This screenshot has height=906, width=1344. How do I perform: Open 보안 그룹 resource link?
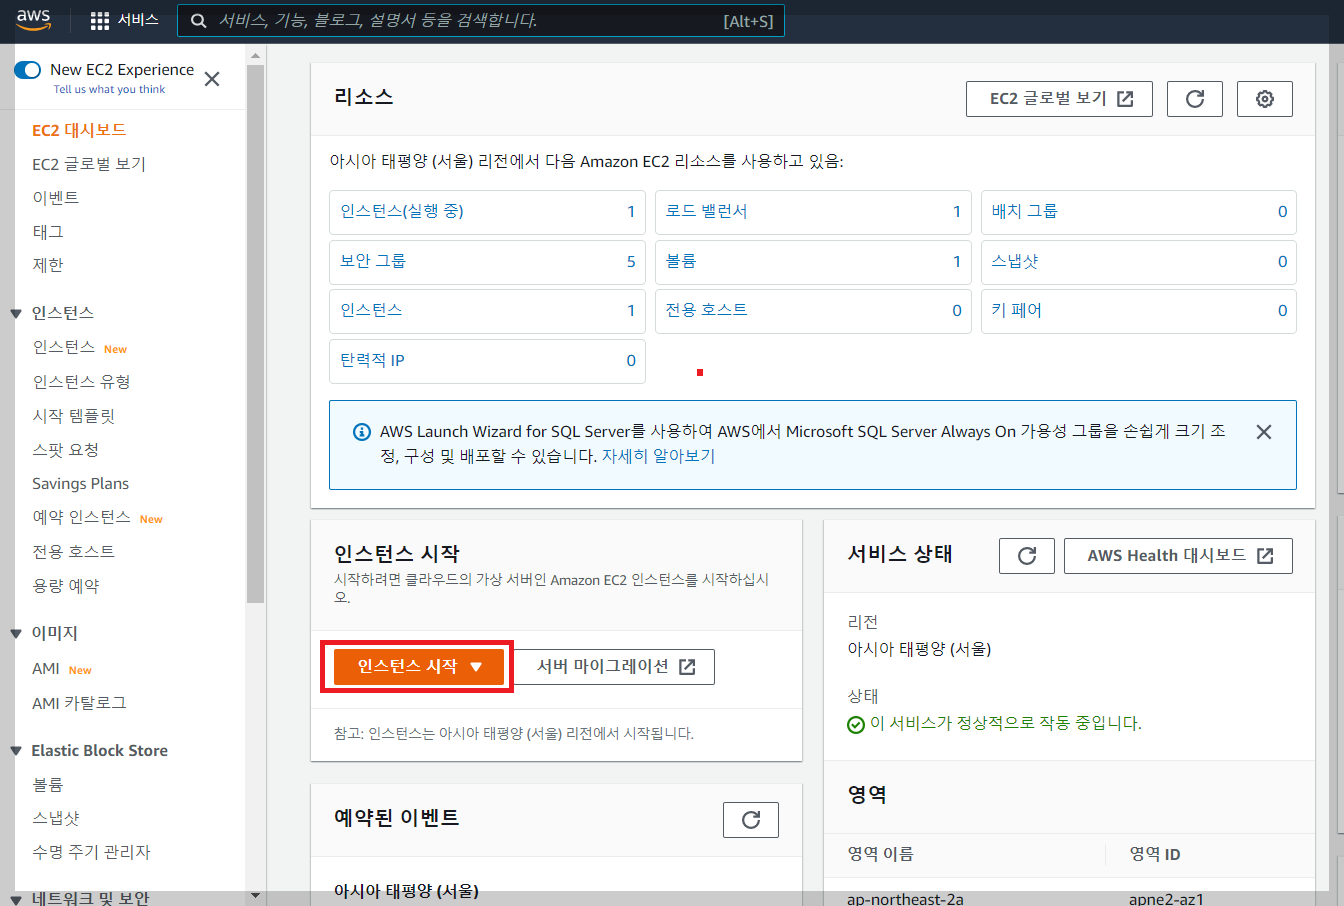point(373,261)
